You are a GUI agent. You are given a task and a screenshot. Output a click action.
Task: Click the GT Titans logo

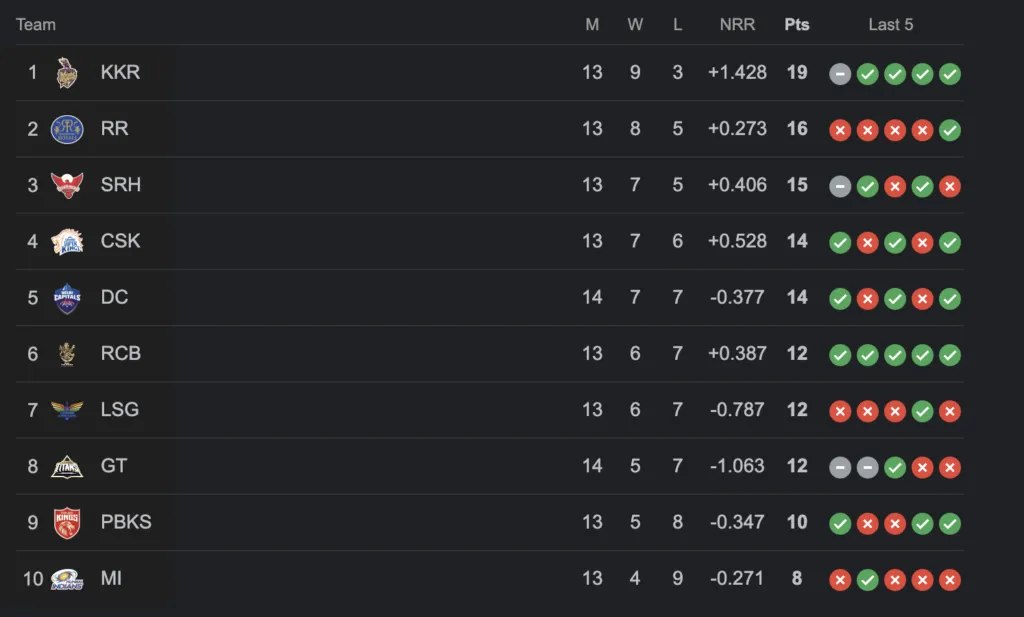tap(67, 467)
